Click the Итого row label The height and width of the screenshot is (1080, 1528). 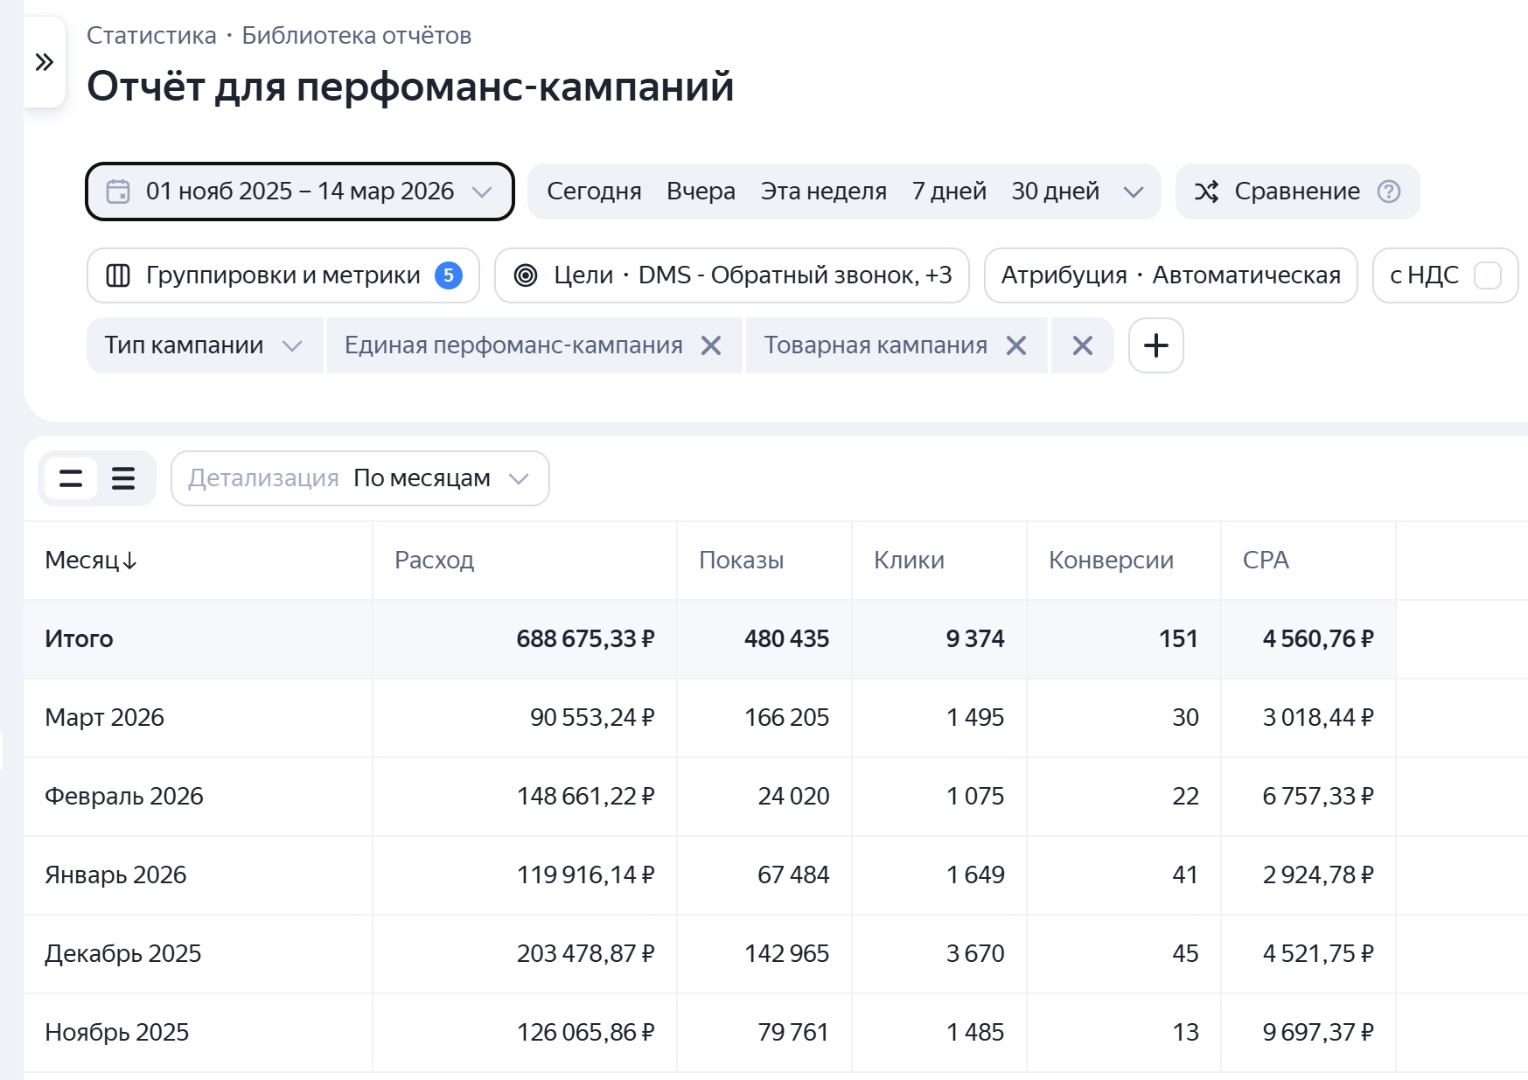79,639
